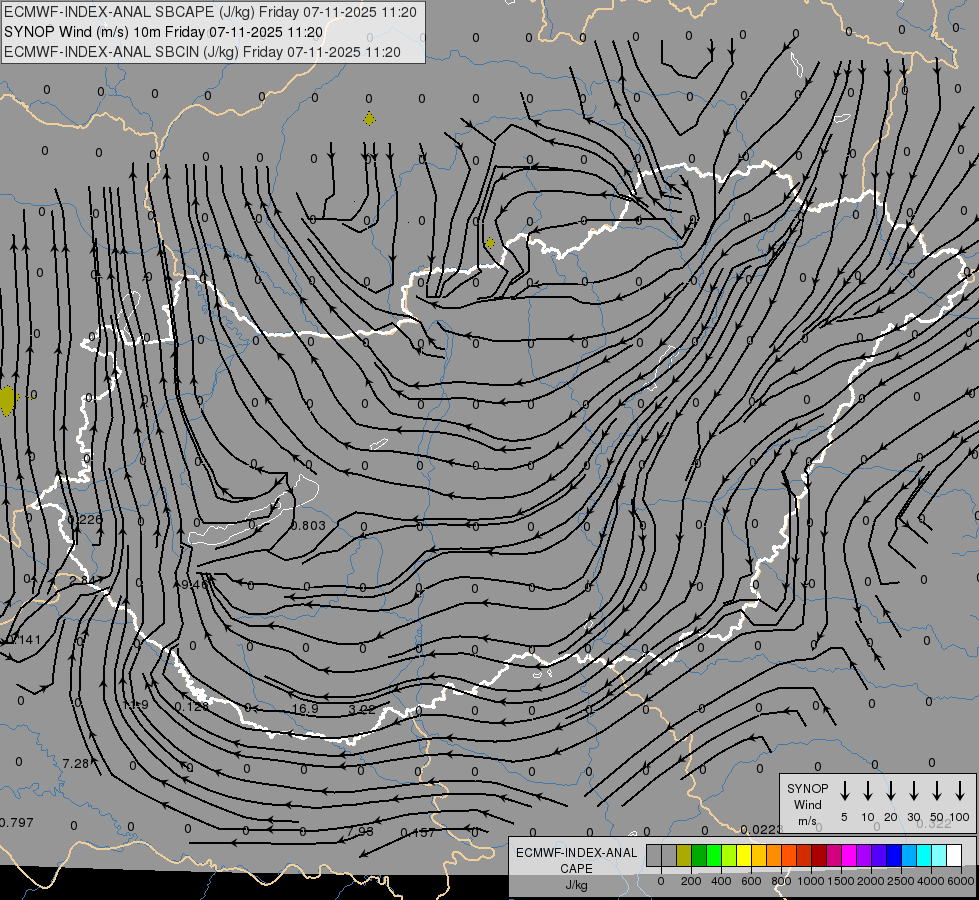Click the 20 m/s wind arrow in SYNOP legend
Image resolution: width=979 pixels, height=900 pixels.
(x=890, y=791)
